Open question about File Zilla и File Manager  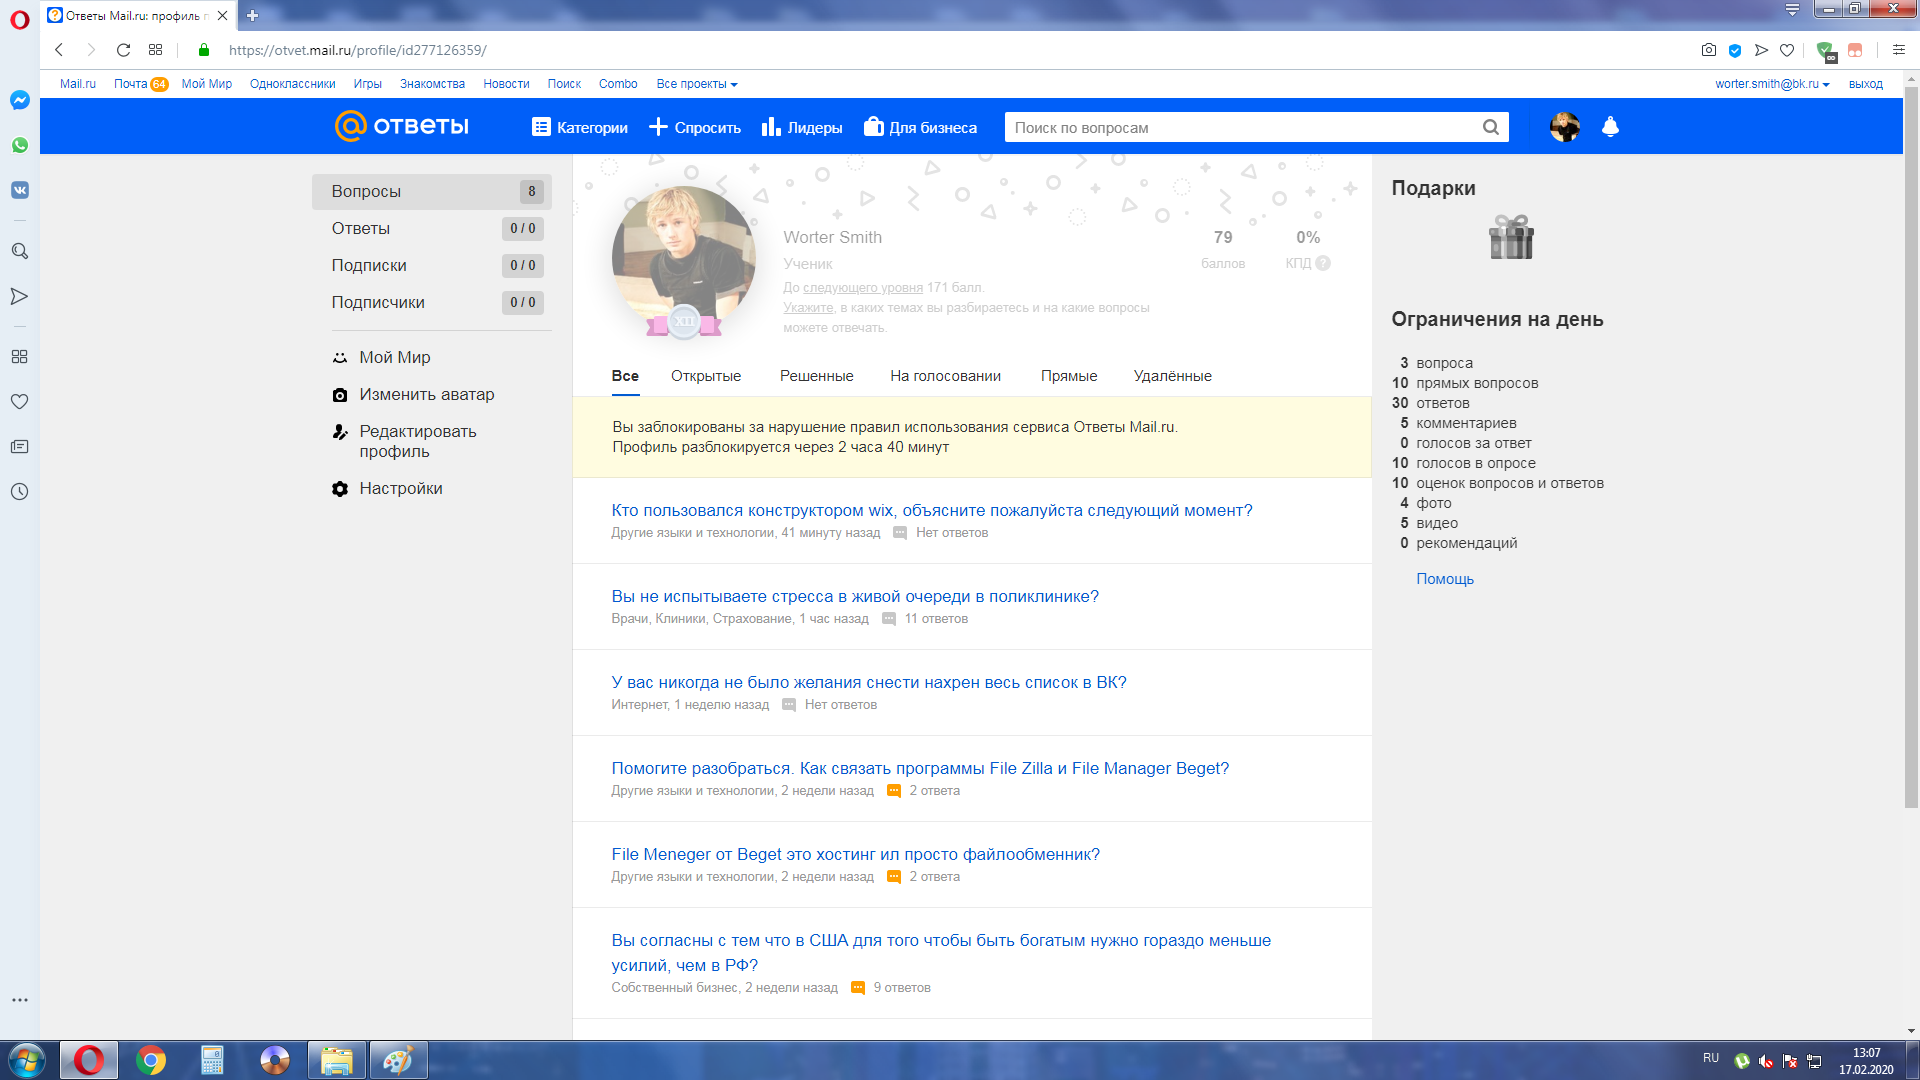point(920,769)
